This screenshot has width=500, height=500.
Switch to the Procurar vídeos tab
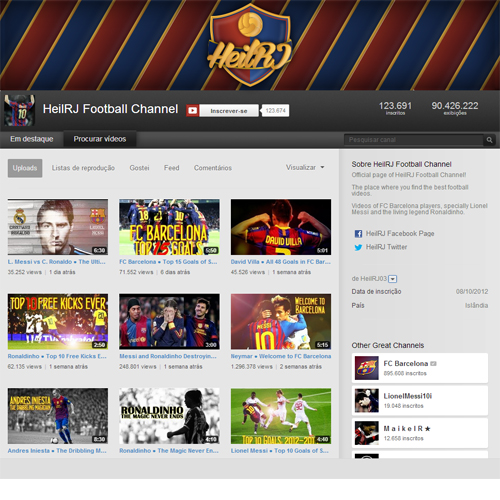click(x=100, y=139)
